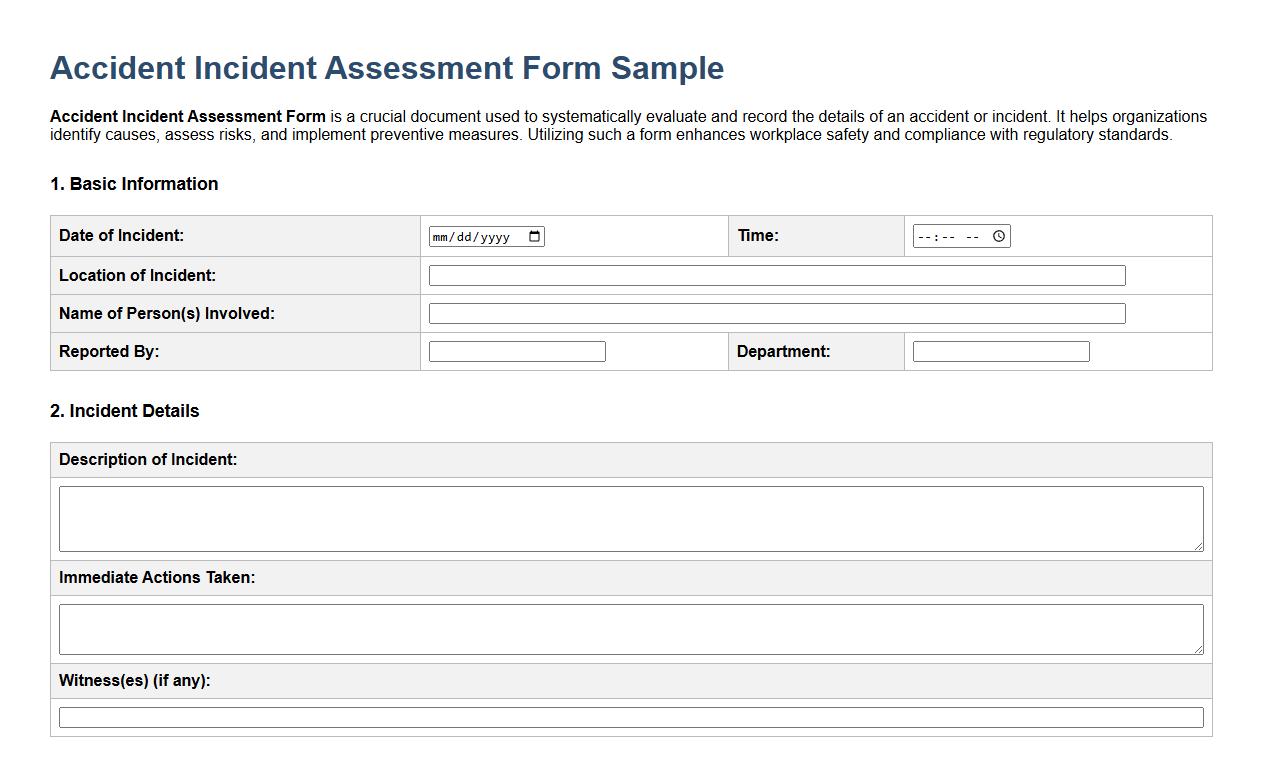Select the Location of Incident text box
Screen dimensions: 1263x770
(x=777, y=274)
